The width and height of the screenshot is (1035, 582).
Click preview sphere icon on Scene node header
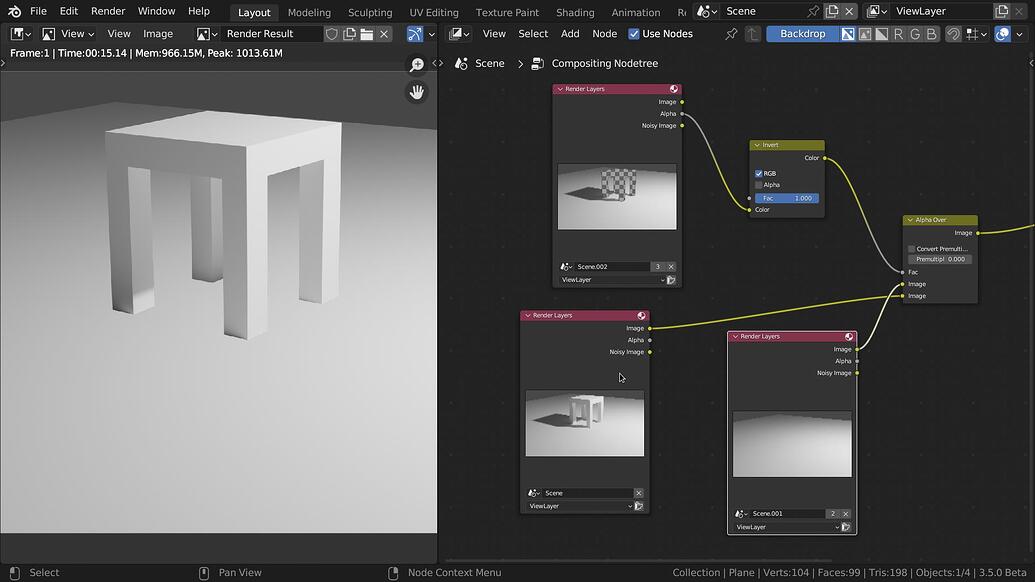coord(641,315)
